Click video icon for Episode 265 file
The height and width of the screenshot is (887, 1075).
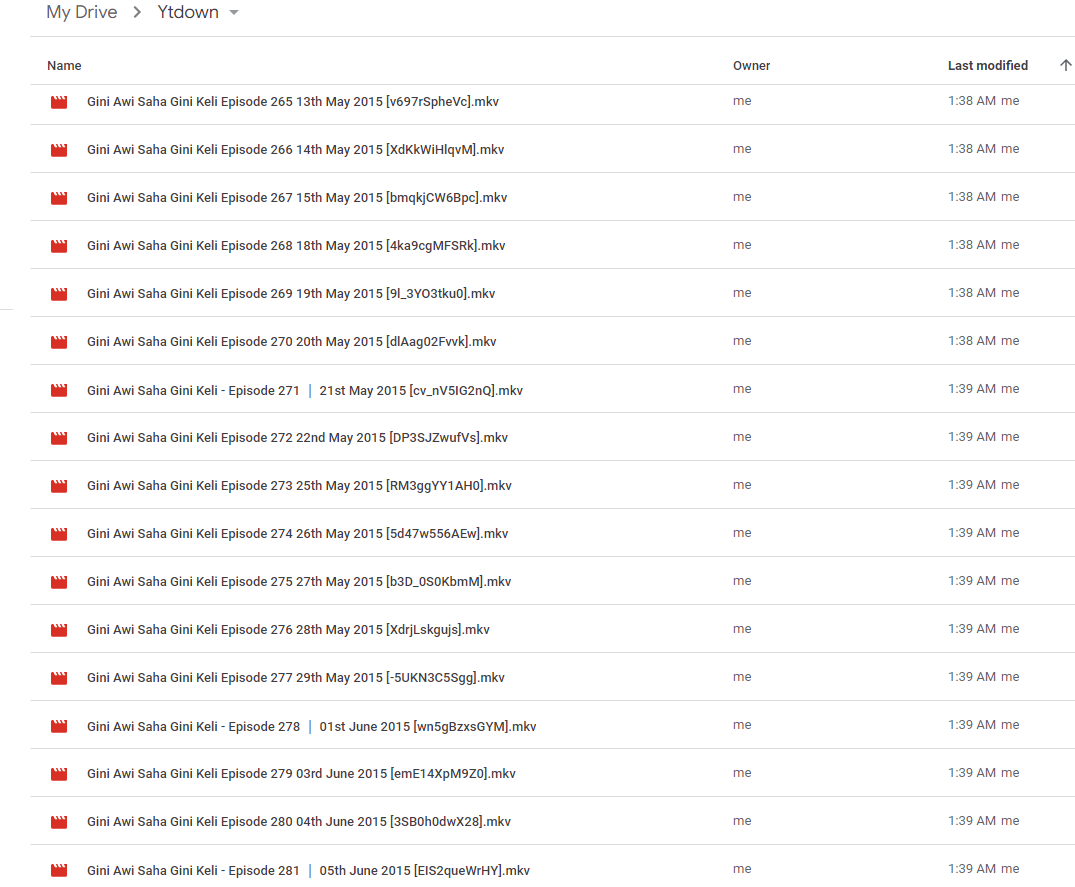coord(60,102)
